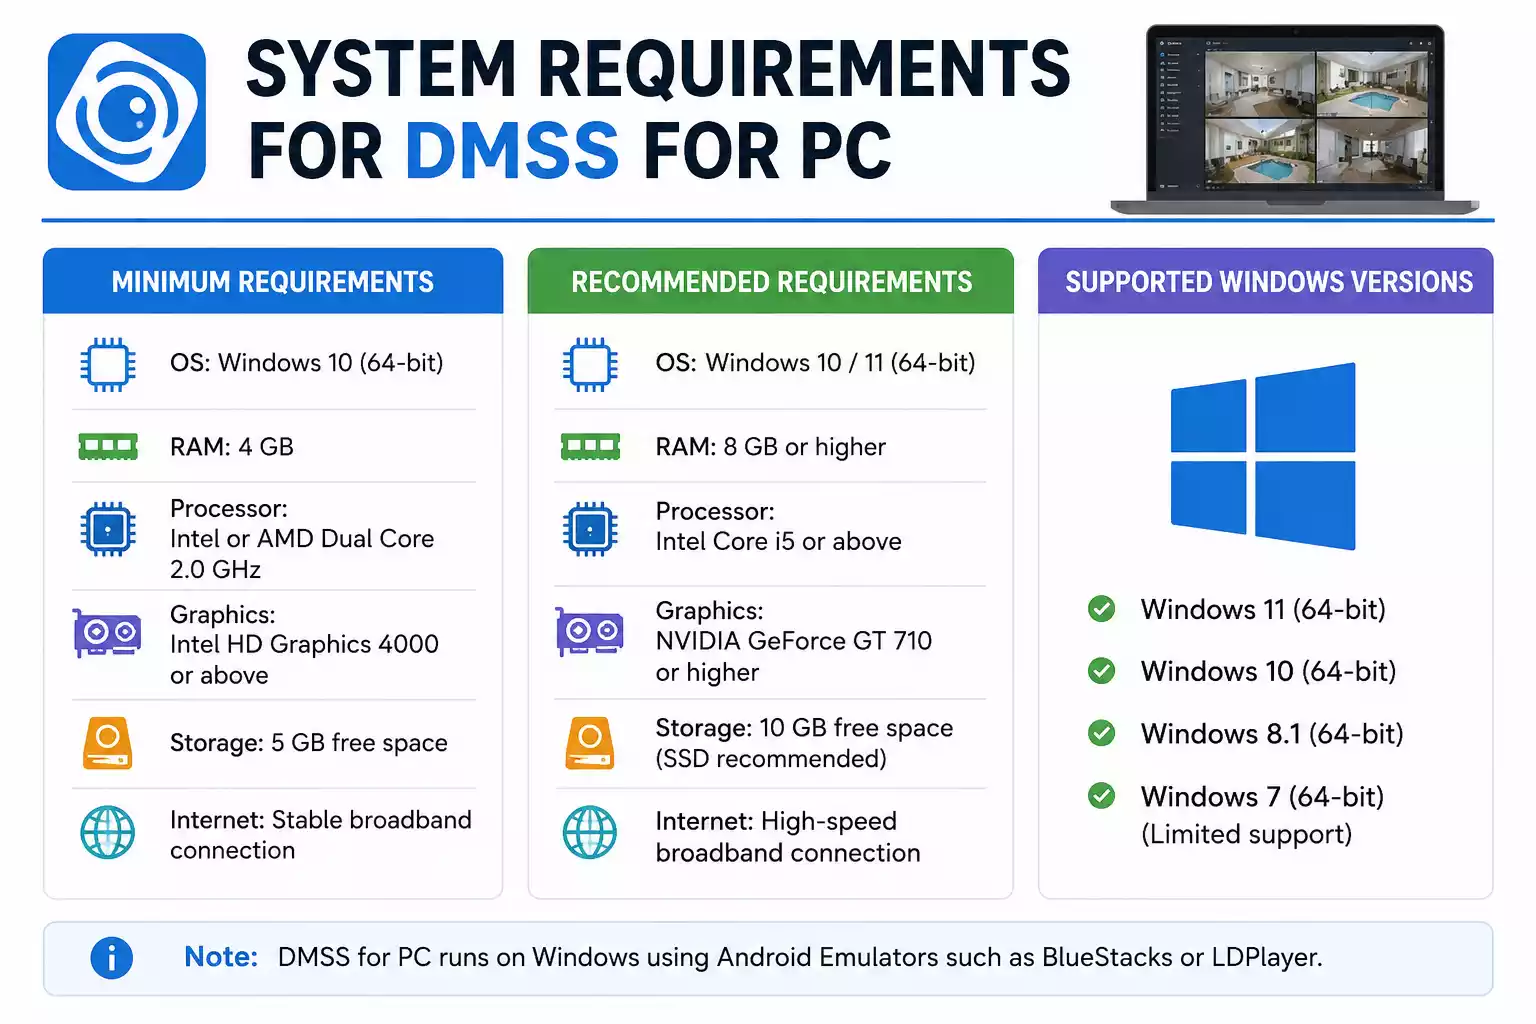Click the blue info icon beside Note
The height and width of the screenshot is (1024, 1536).
tap(112, 958)
